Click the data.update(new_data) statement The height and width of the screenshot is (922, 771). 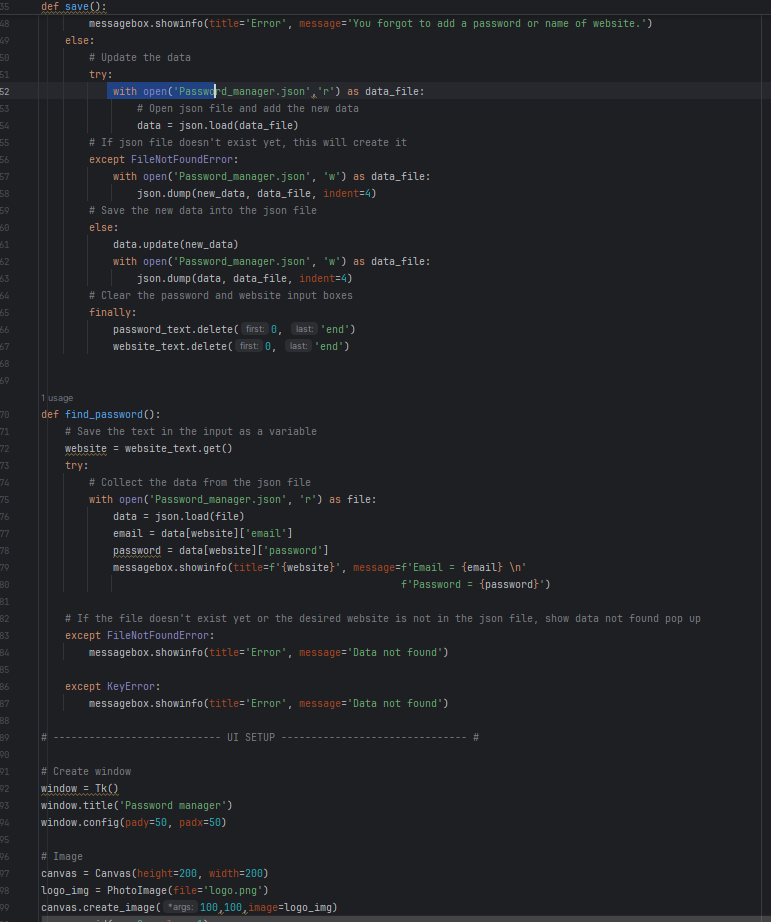175,244
